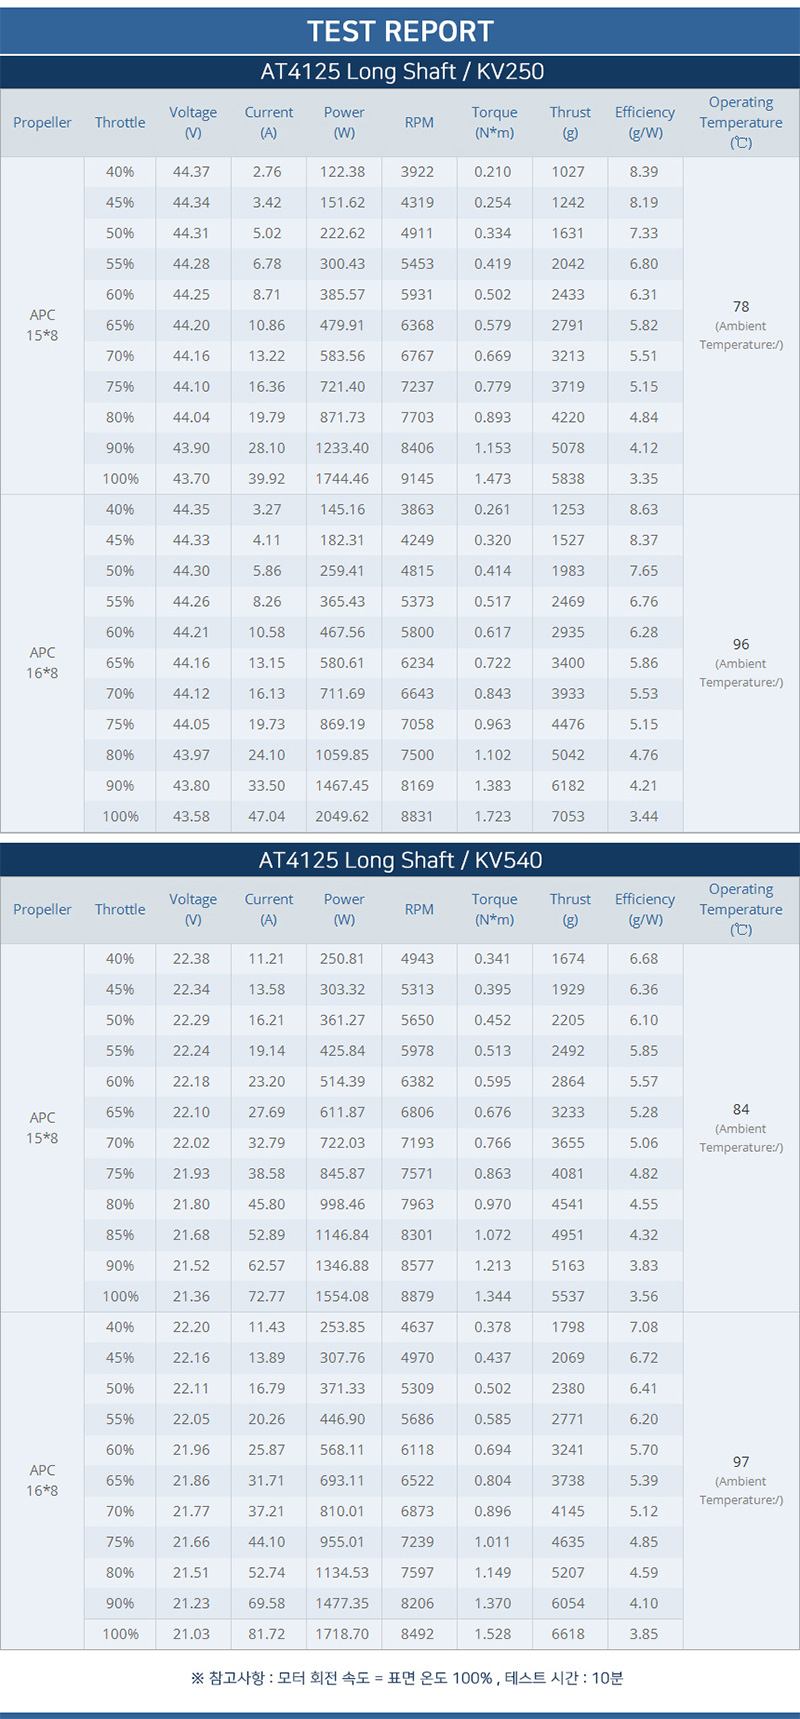Click operating temperature value 84
800x1719 pixels.
[741, 1109]
